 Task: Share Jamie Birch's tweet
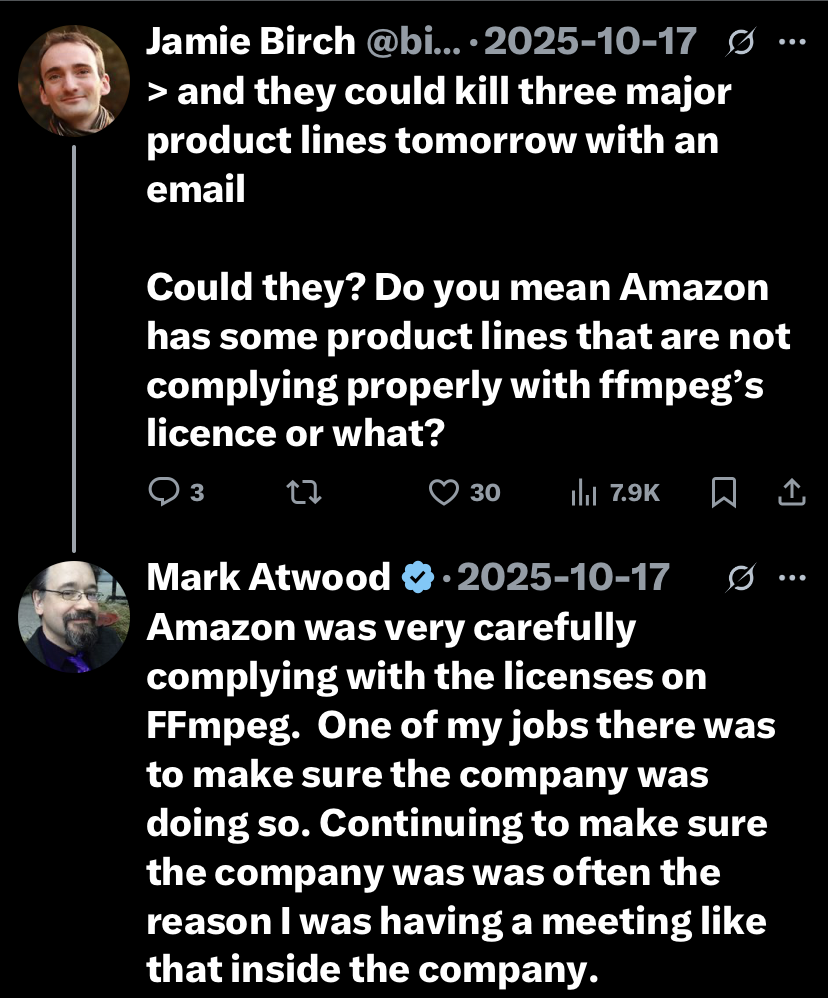point(790,492)
